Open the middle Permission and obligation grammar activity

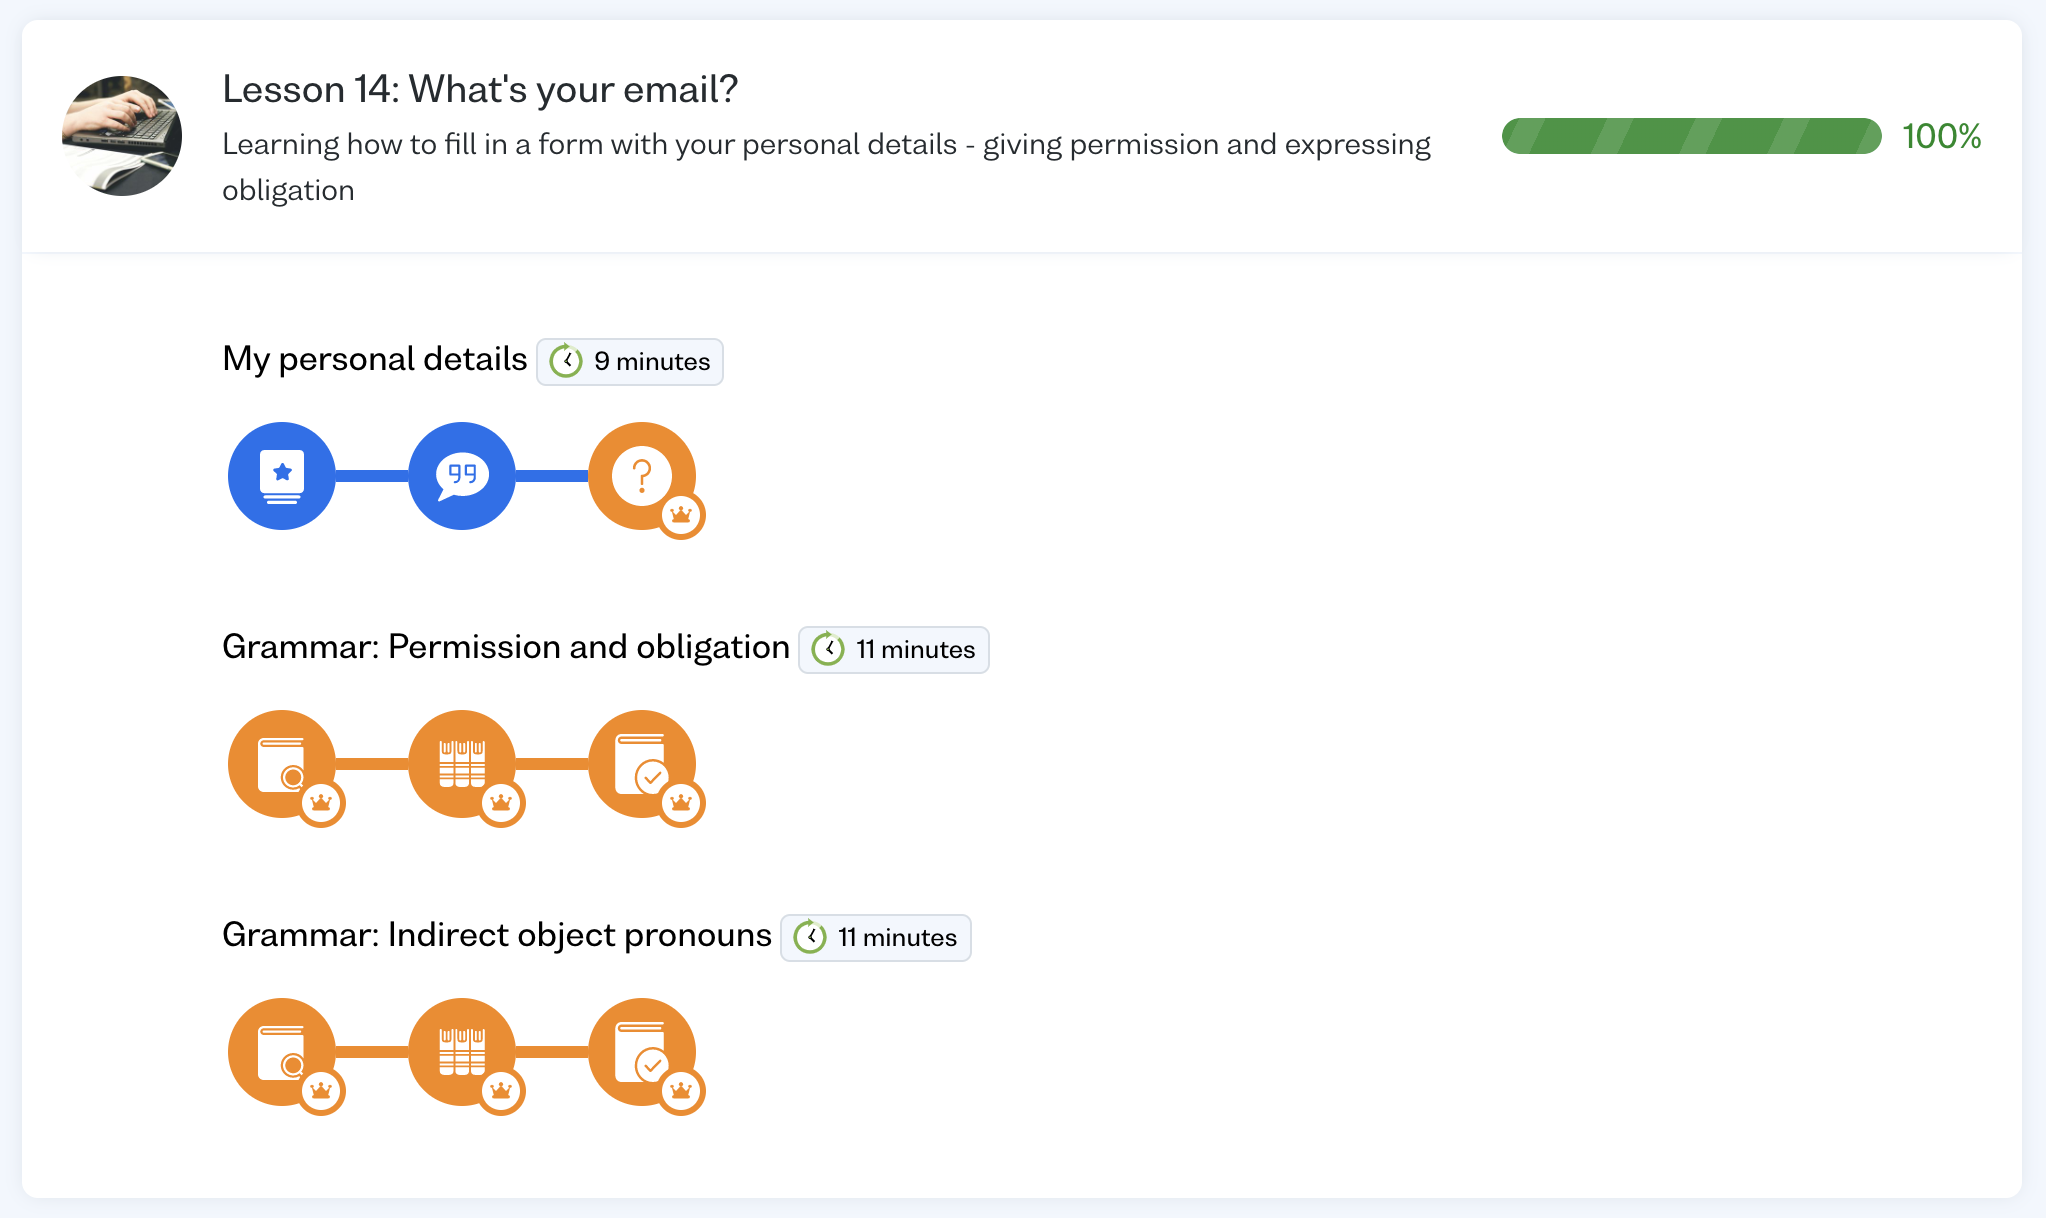[462, 764]
